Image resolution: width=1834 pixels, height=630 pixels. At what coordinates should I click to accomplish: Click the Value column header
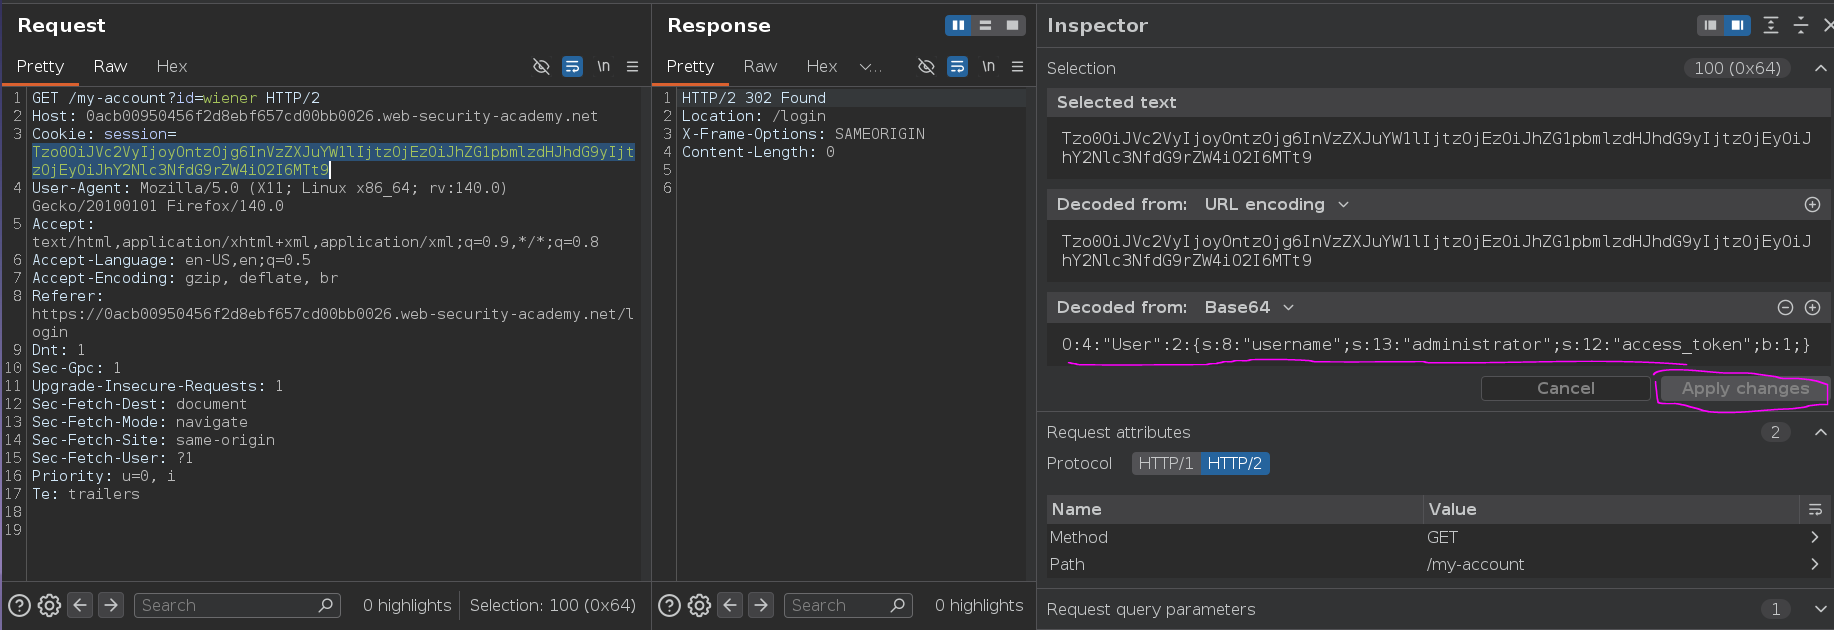(1610, 509)
